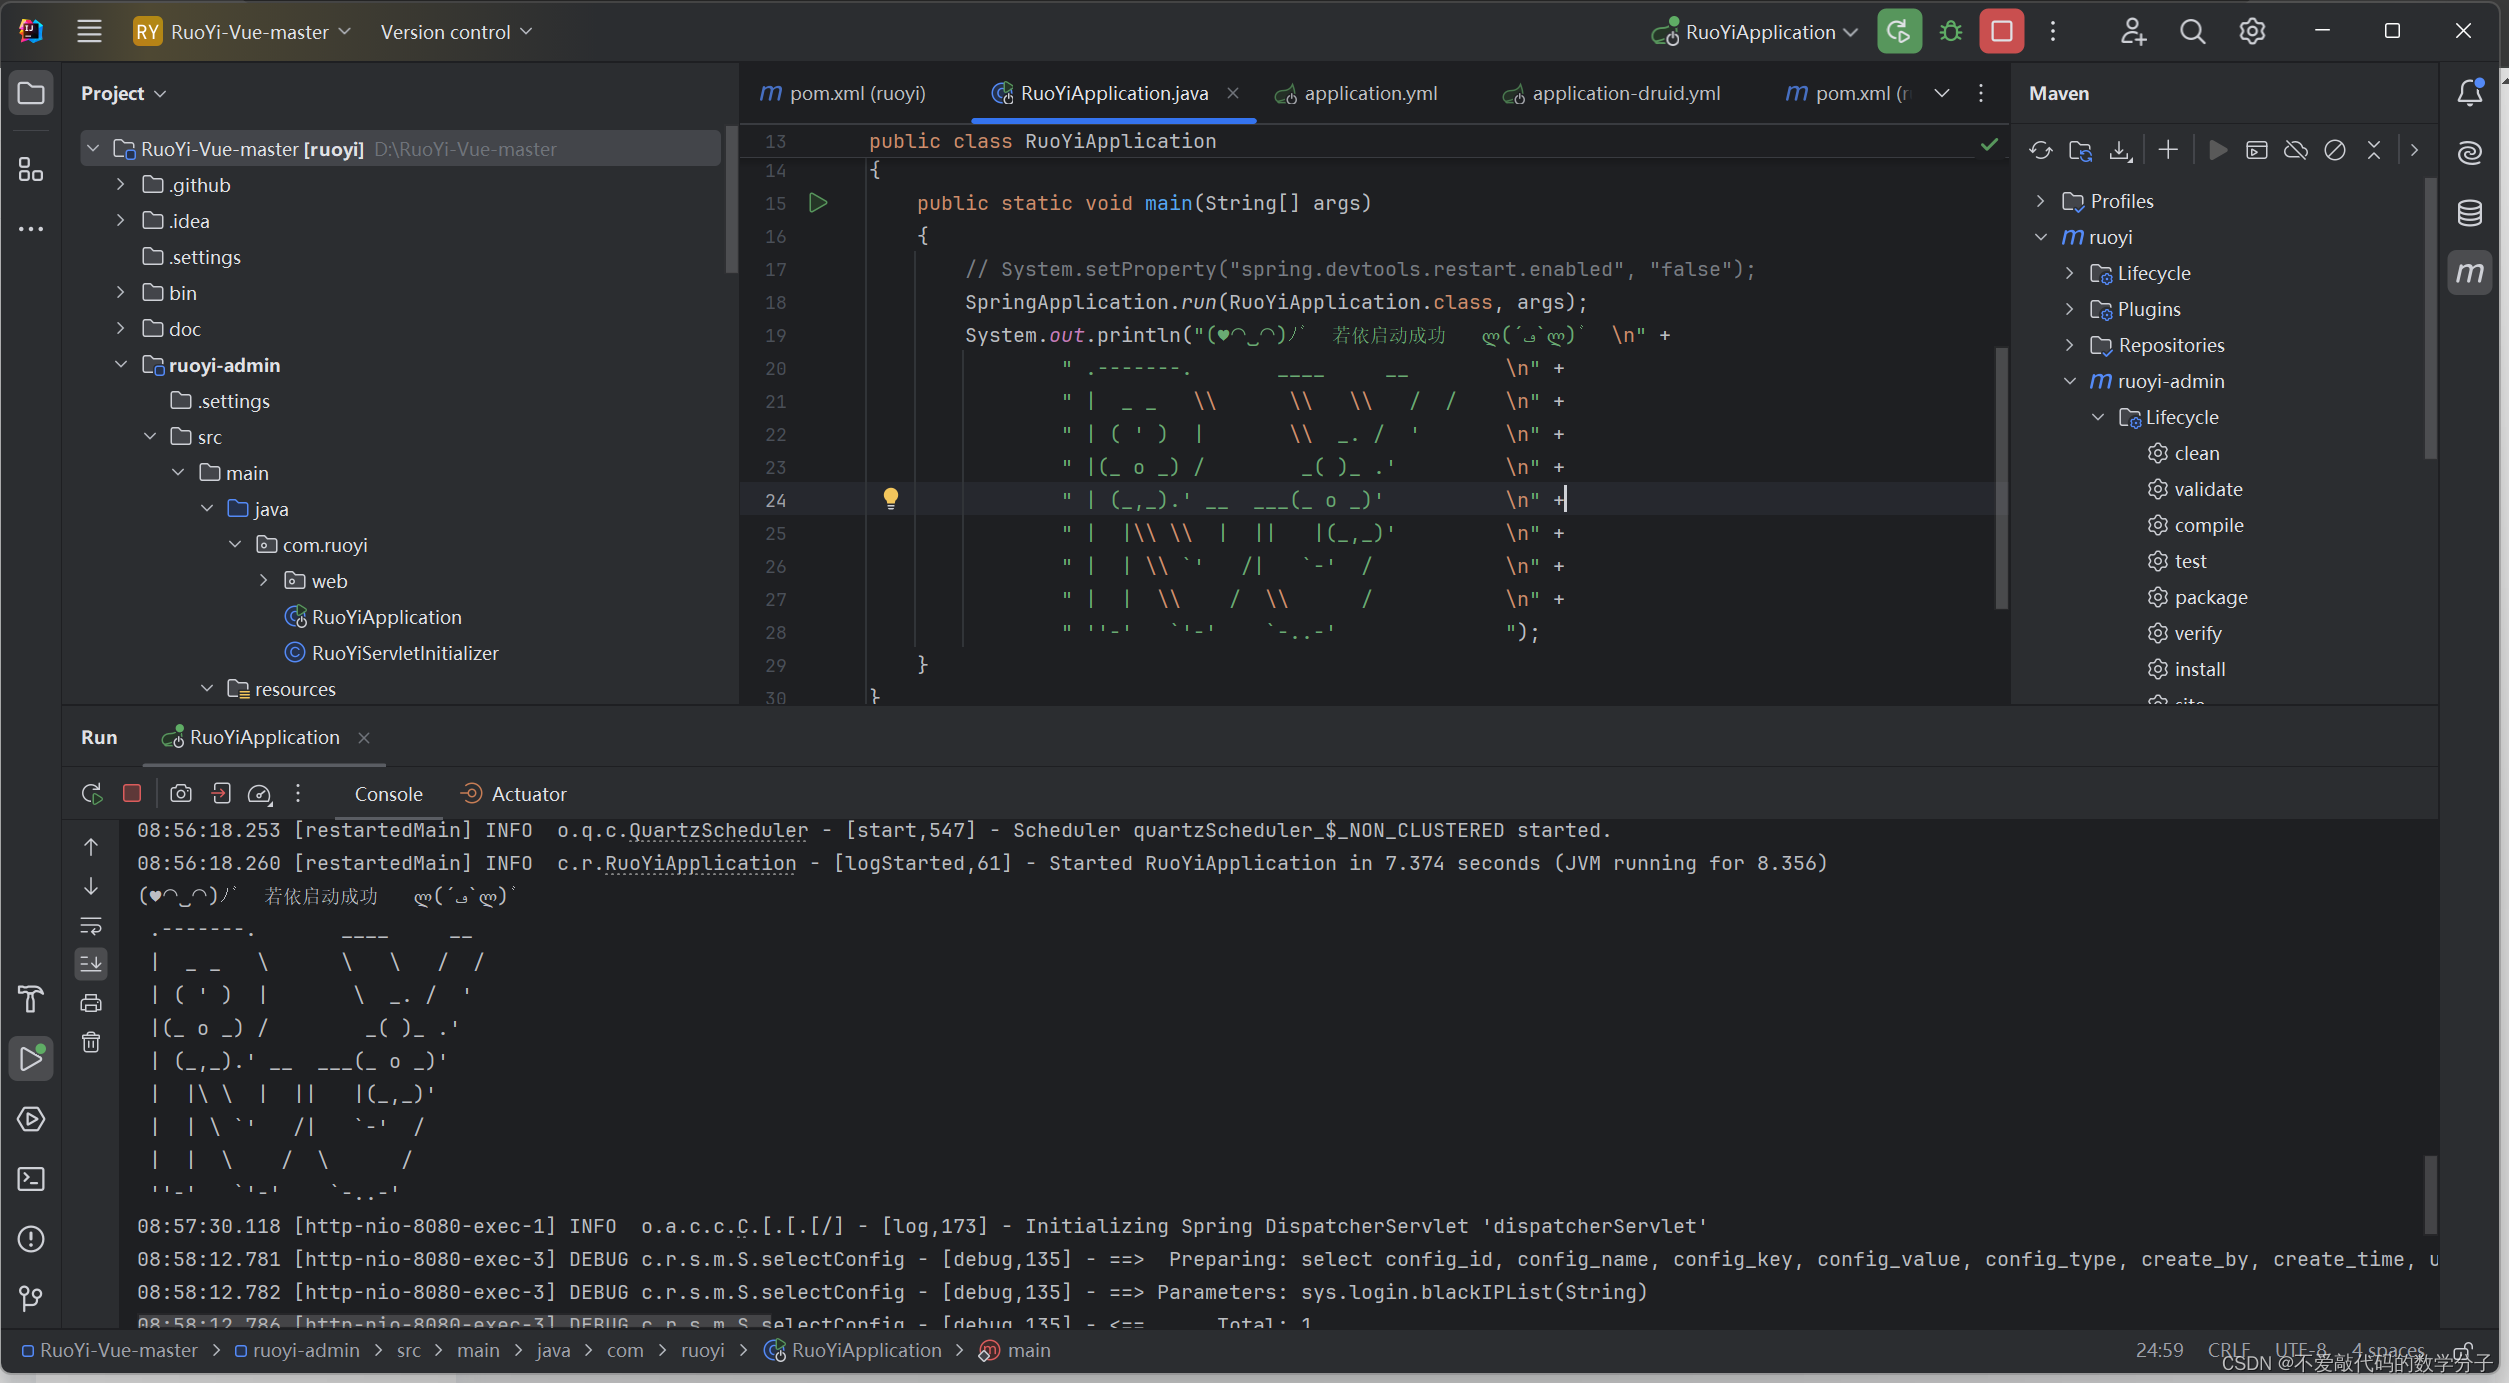Toggle Maven offline mode icon
This screenshot has height=1383, width=2509.
point(2296,150)
